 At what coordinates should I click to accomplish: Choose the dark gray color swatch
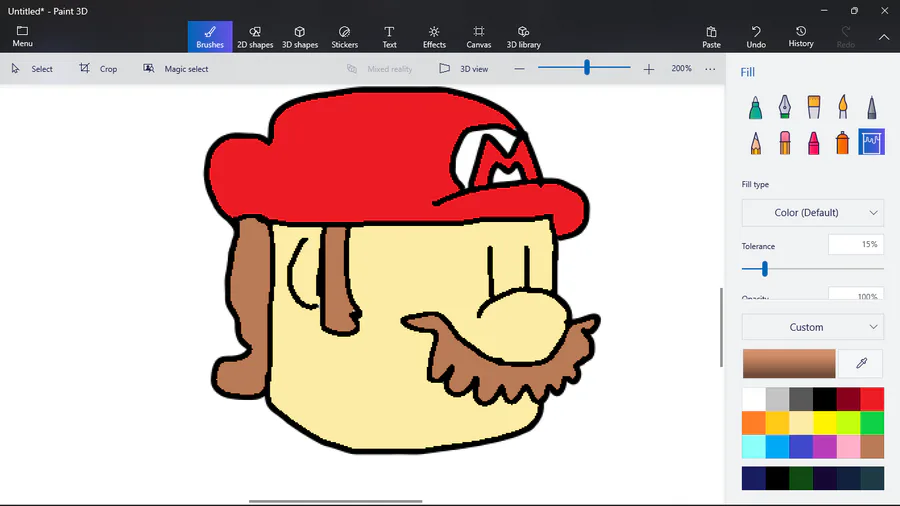801,399
